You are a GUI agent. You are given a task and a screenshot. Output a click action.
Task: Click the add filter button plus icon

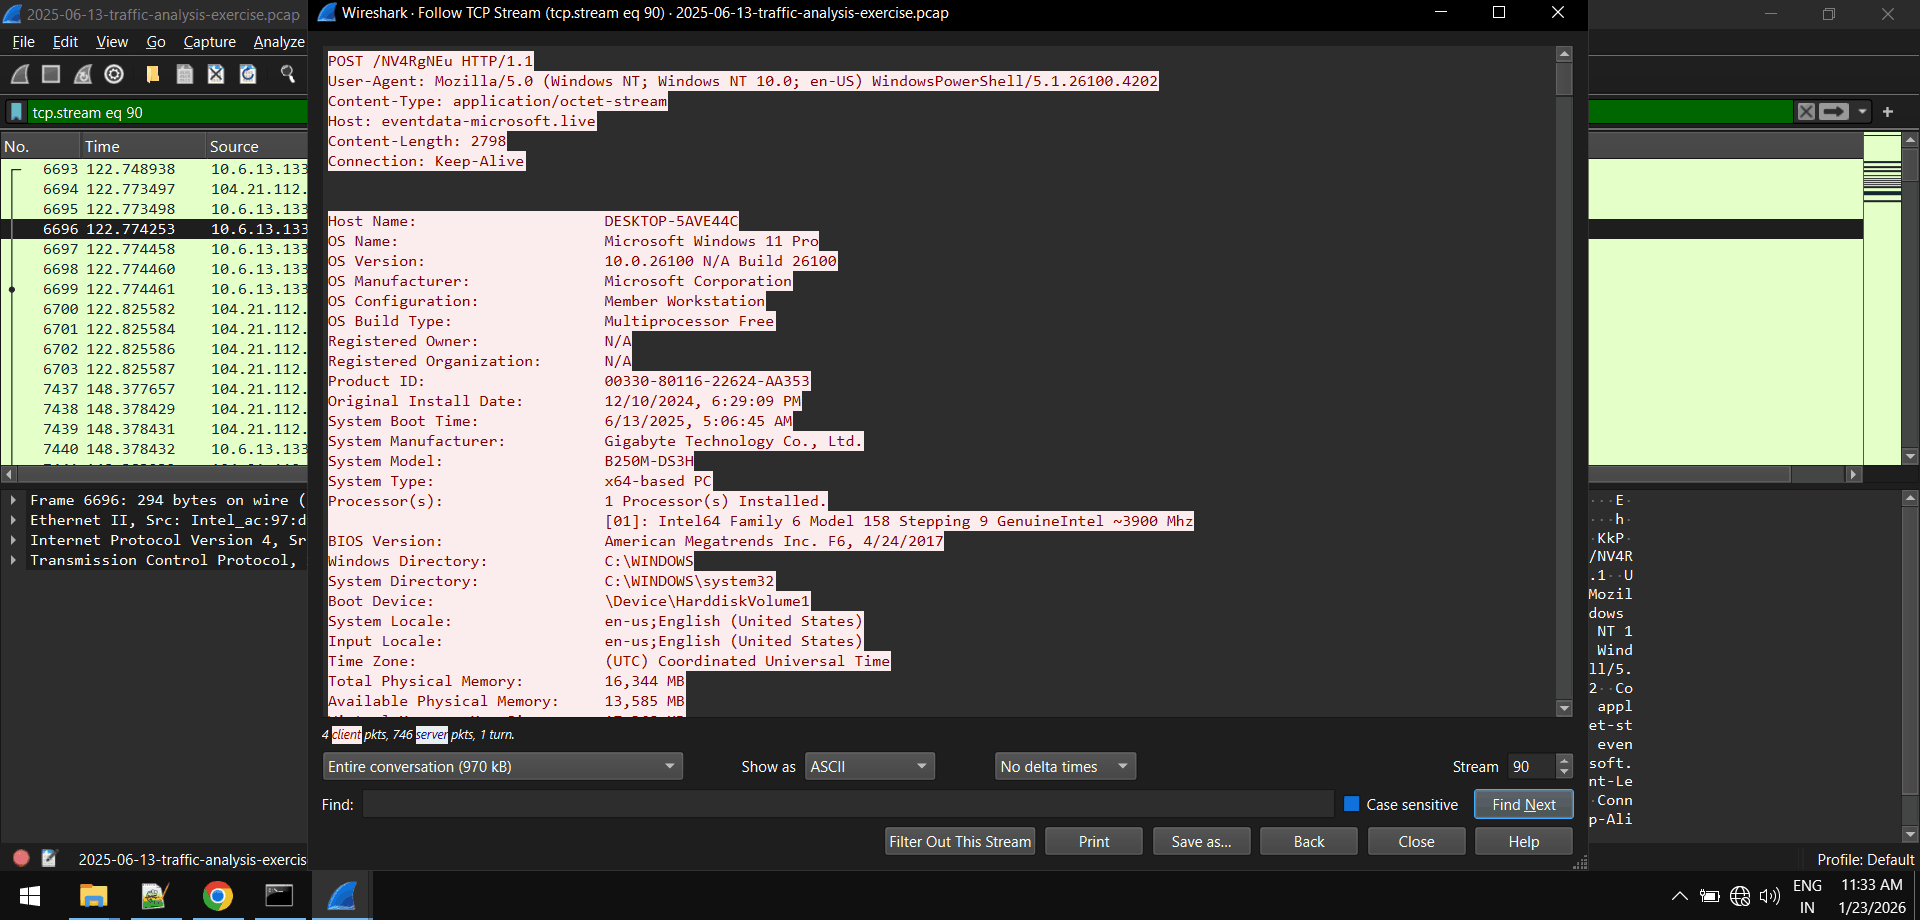coord(1888,112)
